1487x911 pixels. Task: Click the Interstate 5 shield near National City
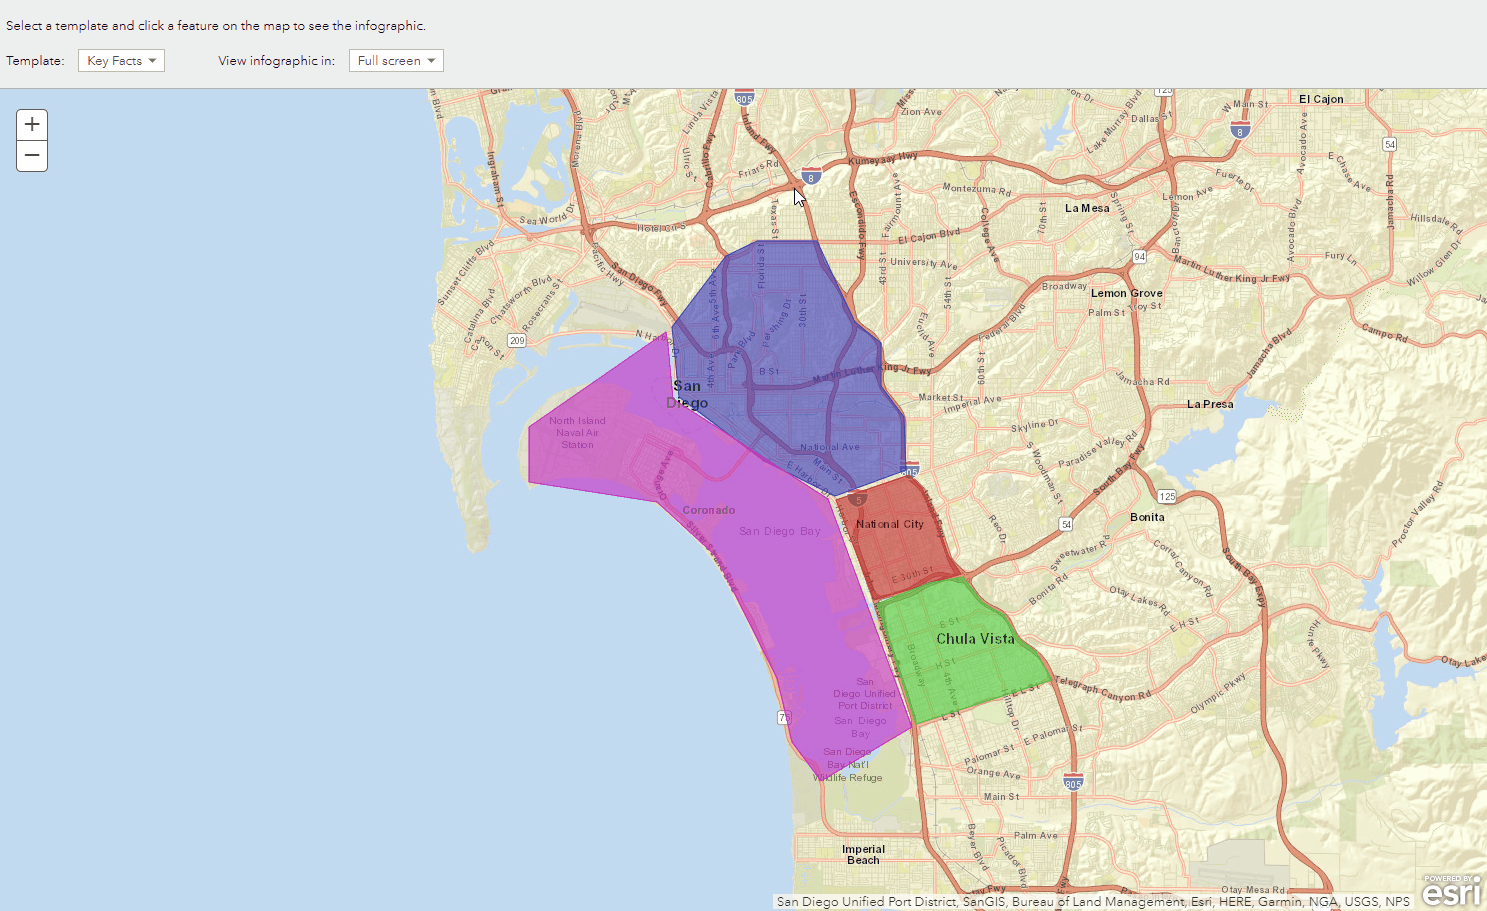pos(857,499)
